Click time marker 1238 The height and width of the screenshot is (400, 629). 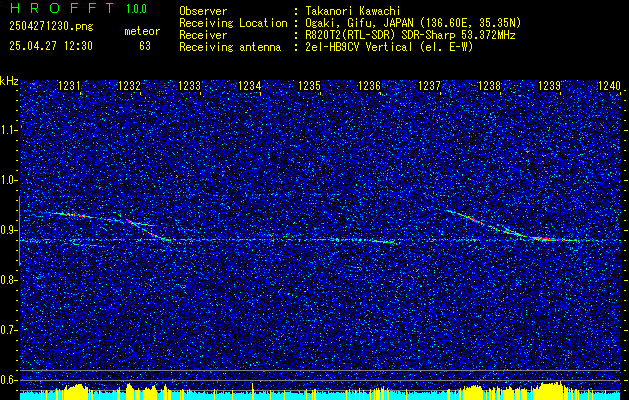(489, 86)
